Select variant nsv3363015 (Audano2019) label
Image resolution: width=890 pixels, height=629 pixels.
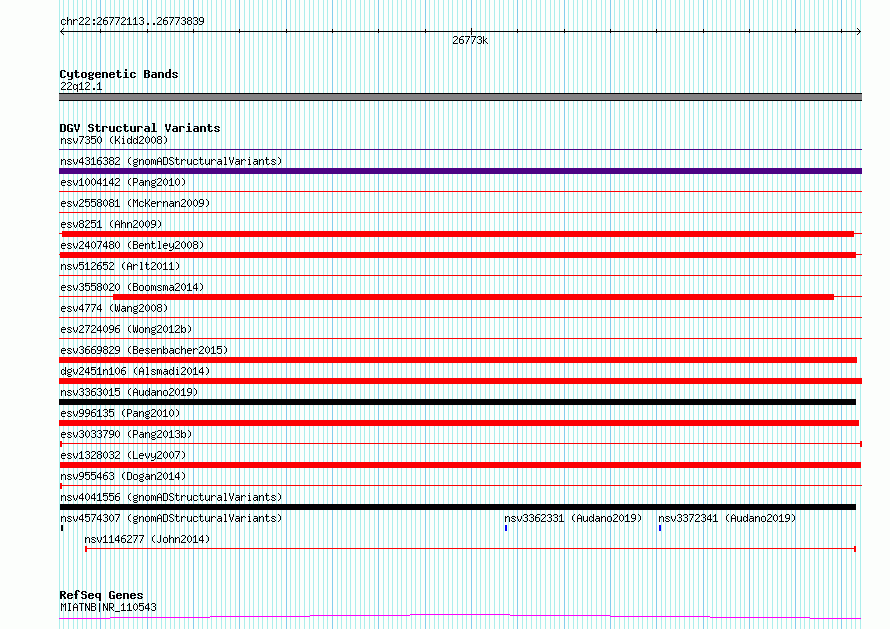[129, 392]
